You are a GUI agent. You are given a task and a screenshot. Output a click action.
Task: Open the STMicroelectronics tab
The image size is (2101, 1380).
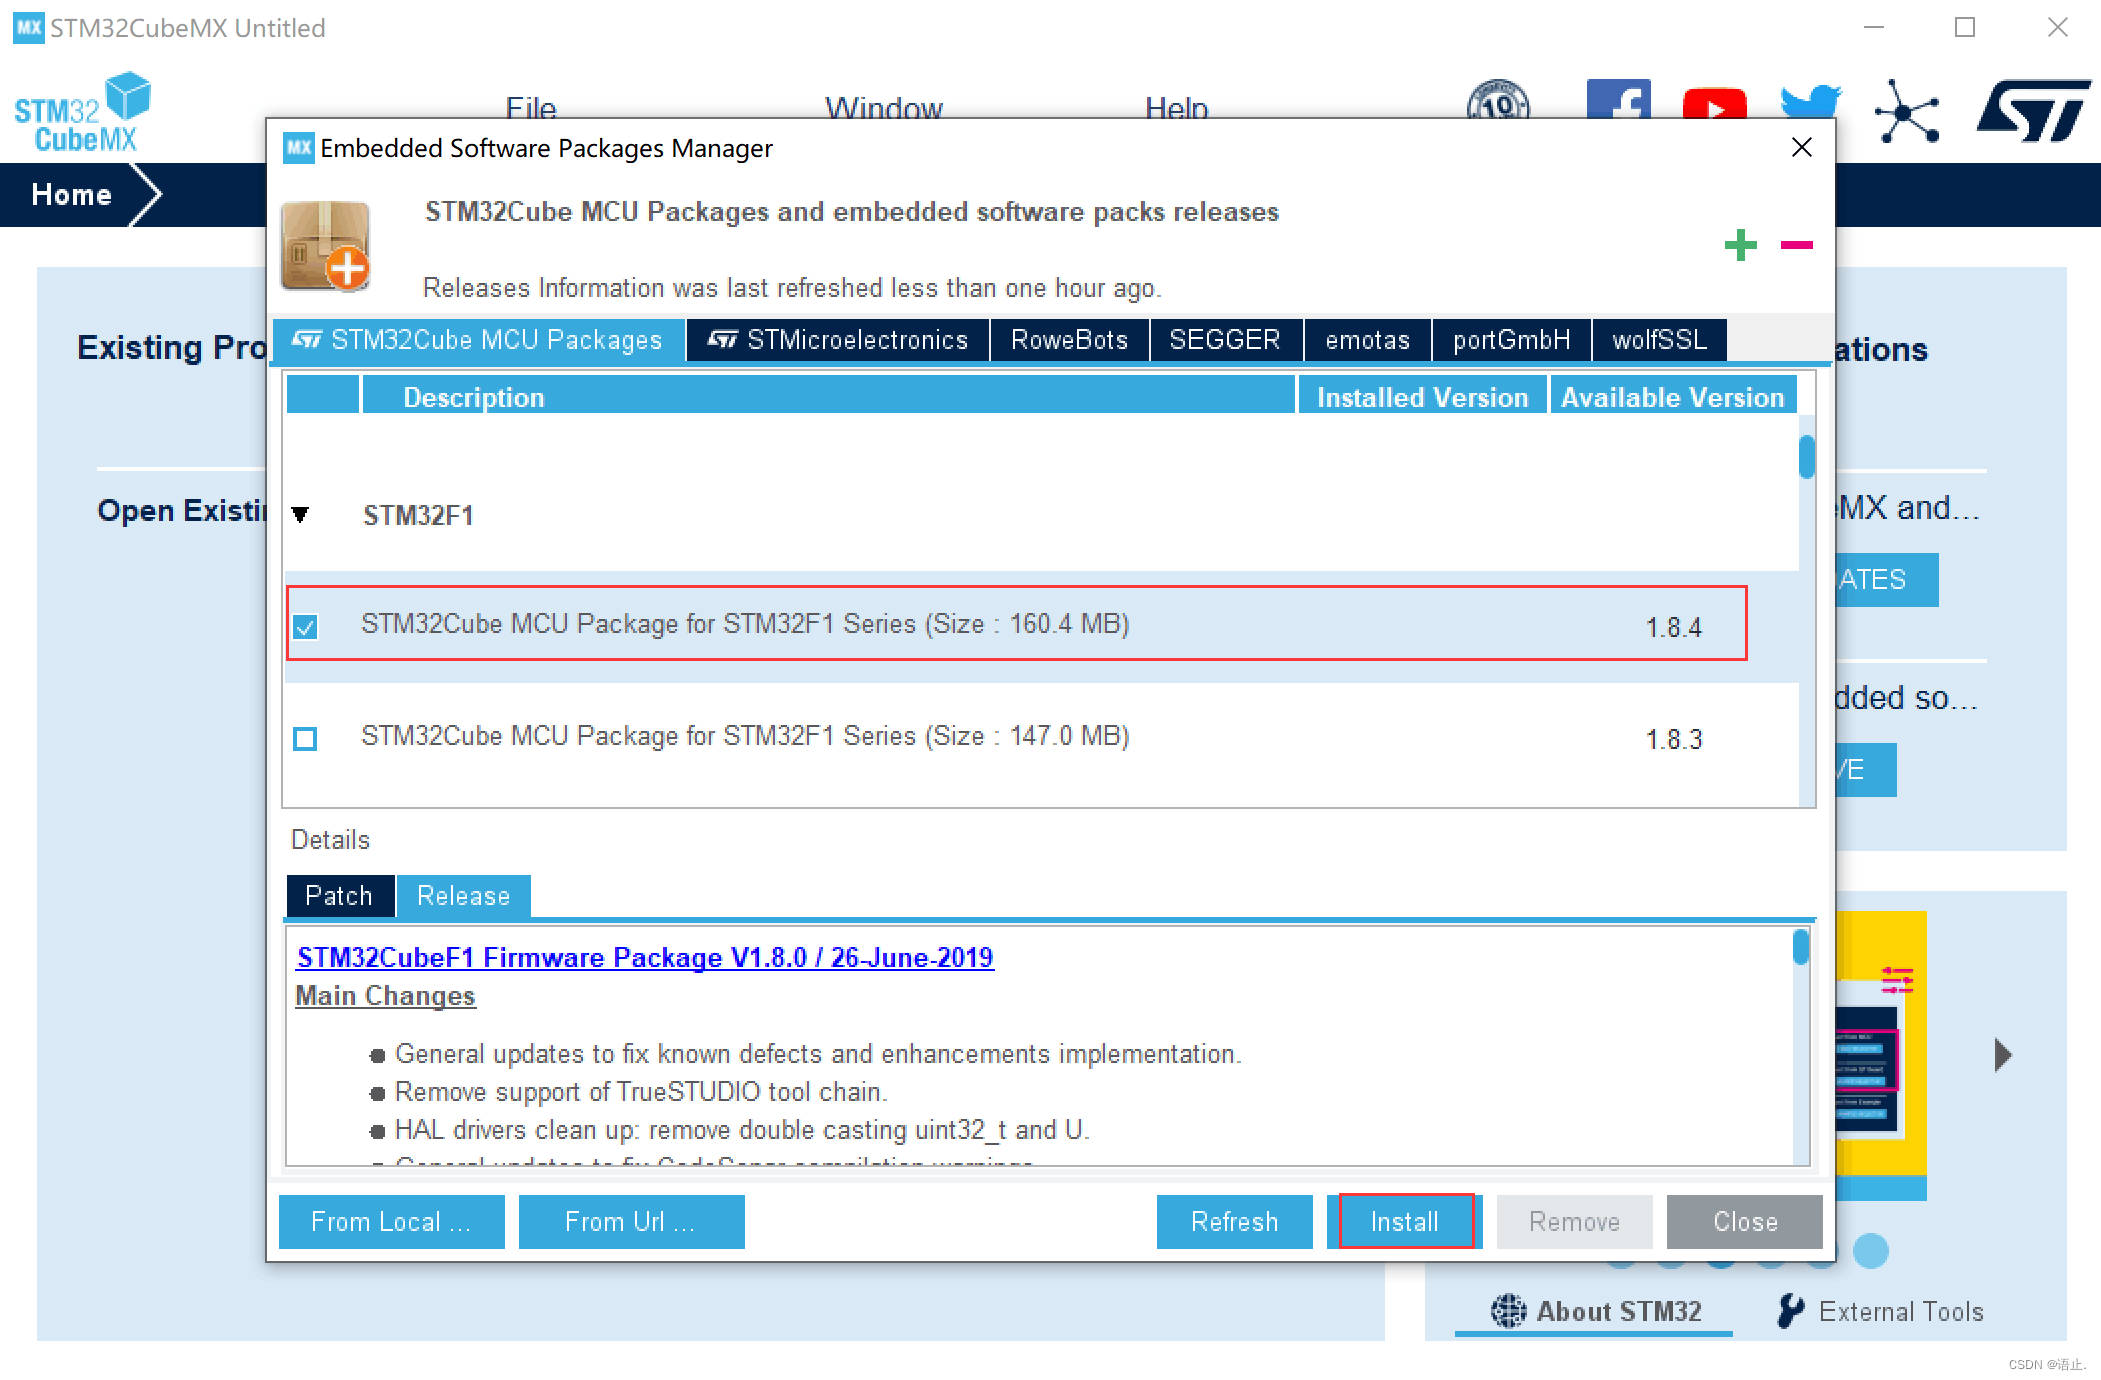point(837,340)
